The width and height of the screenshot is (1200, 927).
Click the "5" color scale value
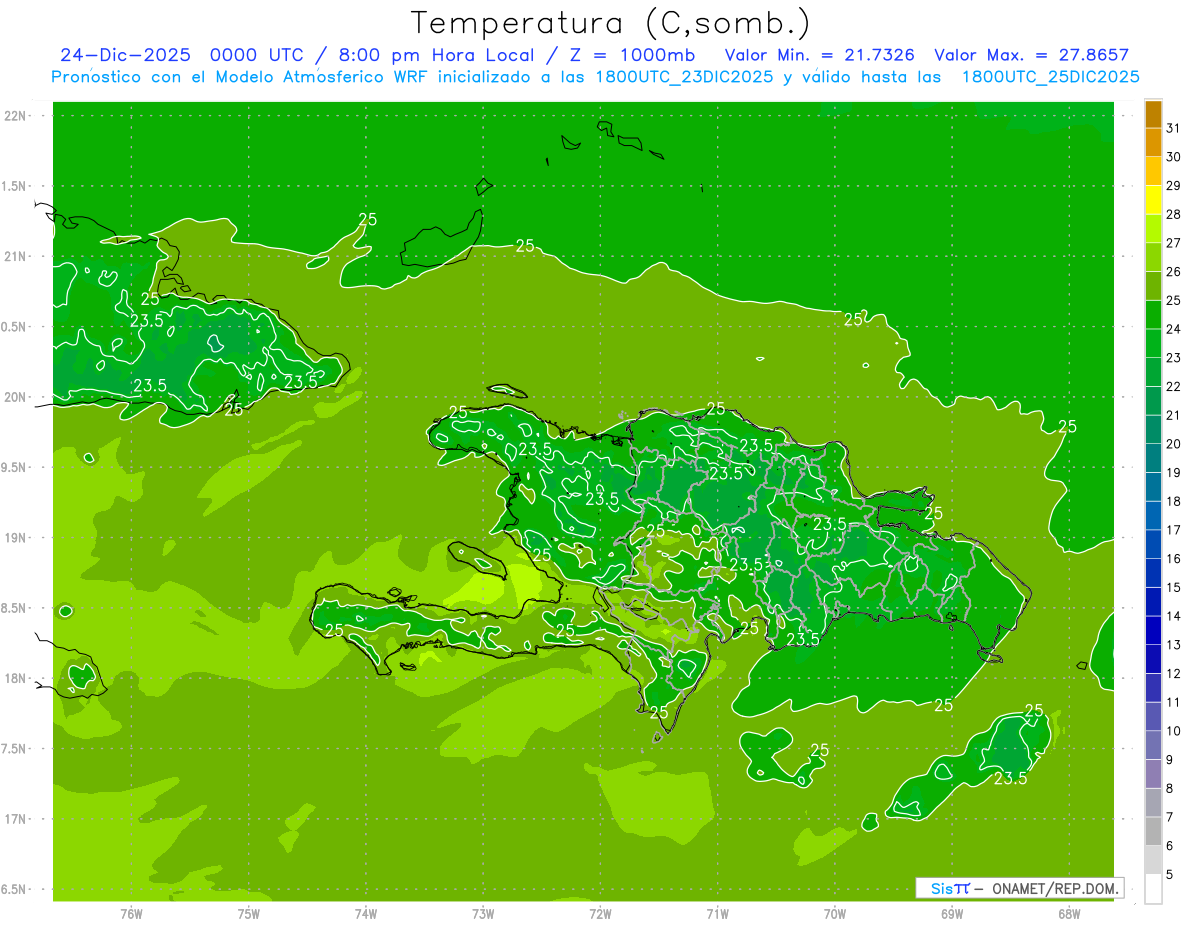click(x=1170, y=875)
